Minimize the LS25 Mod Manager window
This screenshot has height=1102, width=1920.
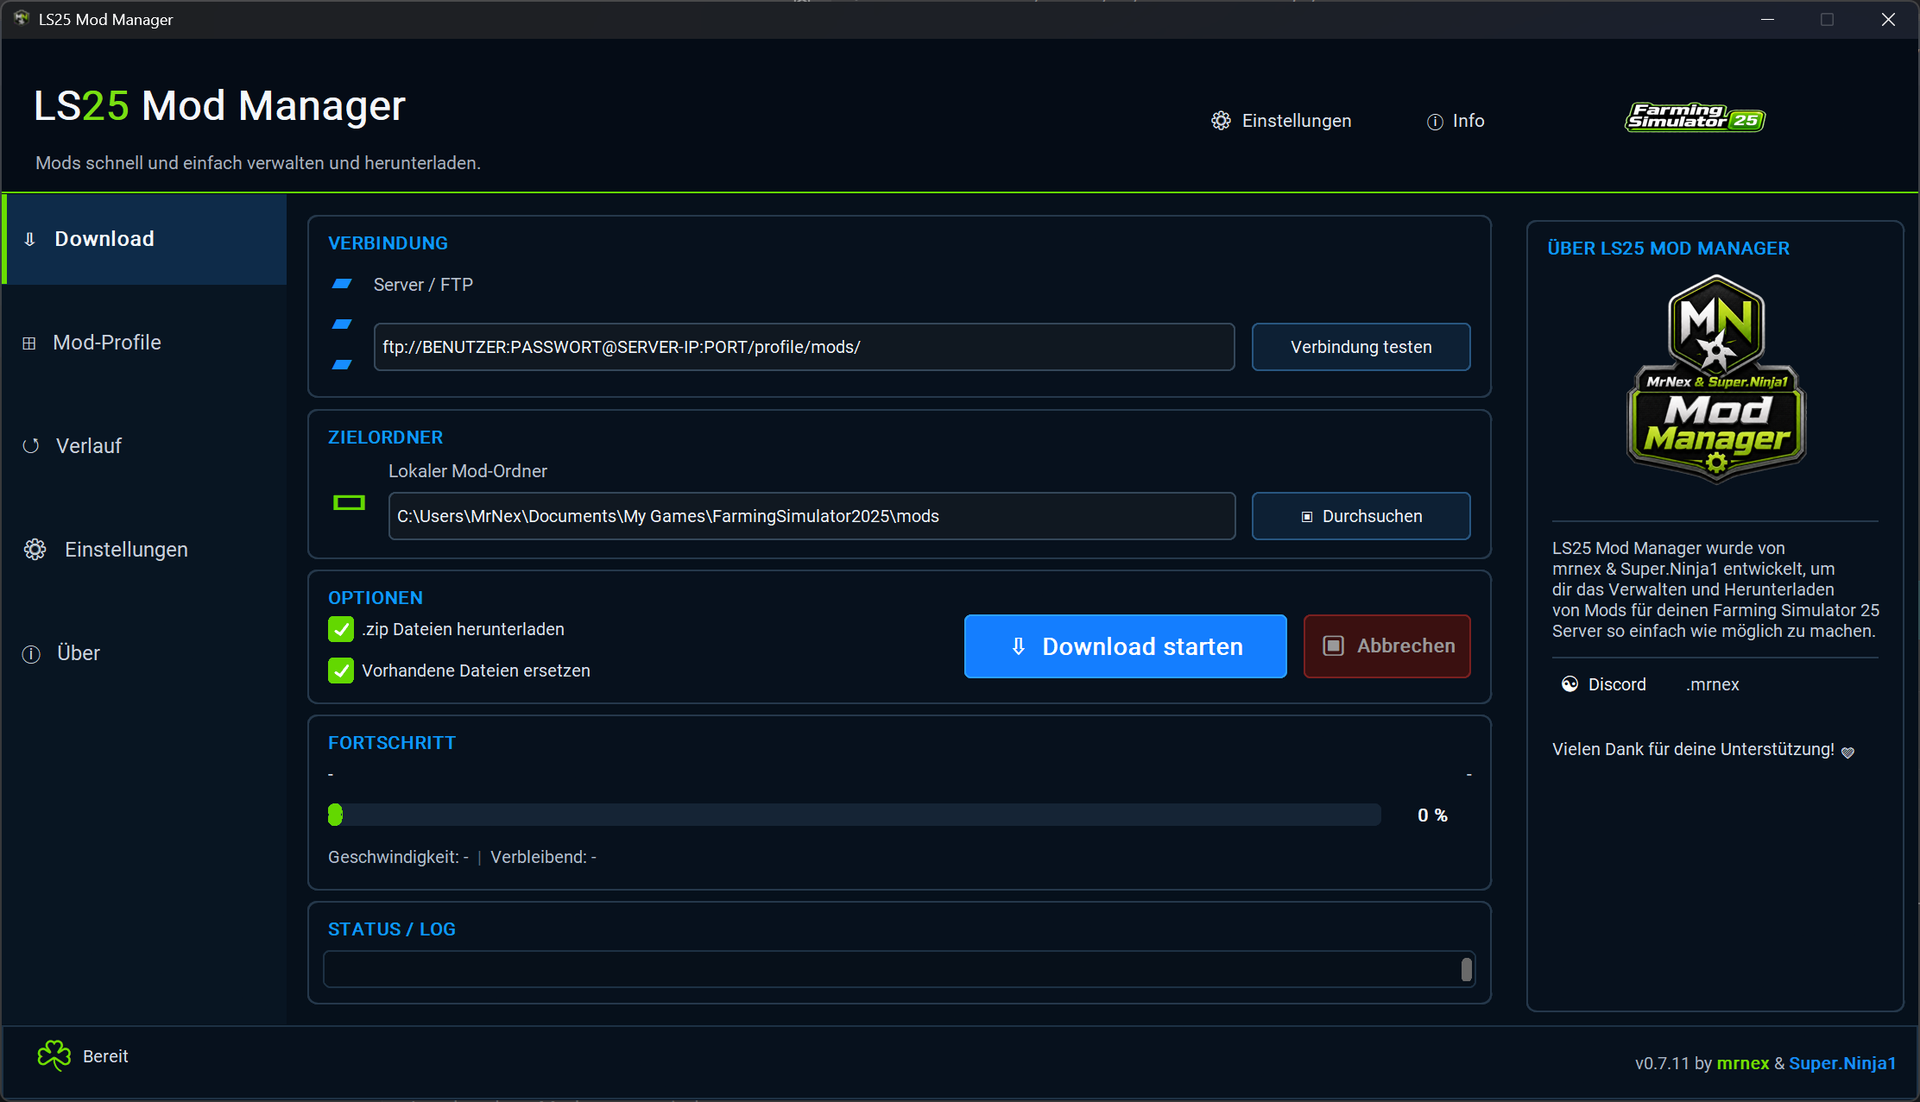1768,19
